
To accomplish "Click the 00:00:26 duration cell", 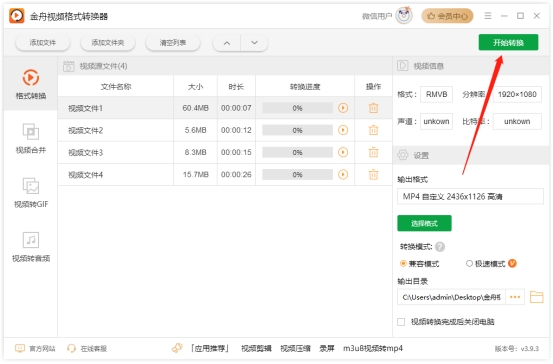I will [236, 175].
